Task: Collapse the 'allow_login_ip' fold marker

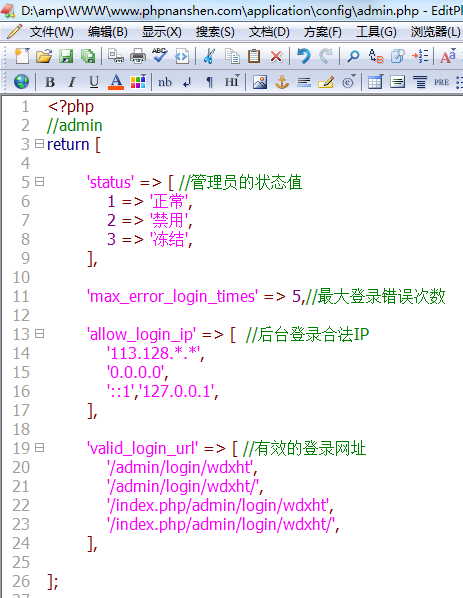Action: pyautogui.click(x=39, y=334)
